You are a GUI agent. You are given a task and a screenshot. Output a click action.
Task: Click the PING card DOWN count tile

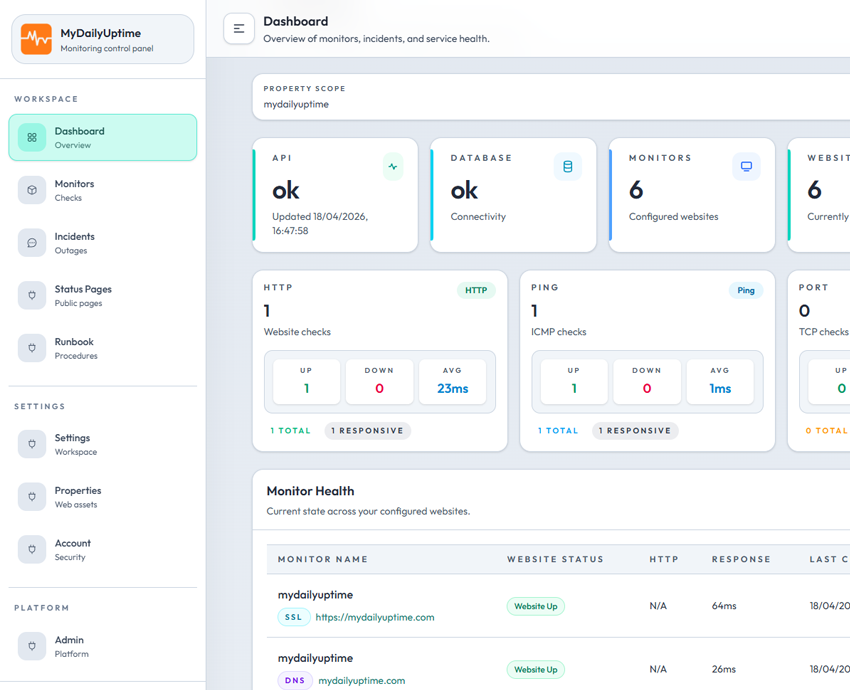click(647, 382)
